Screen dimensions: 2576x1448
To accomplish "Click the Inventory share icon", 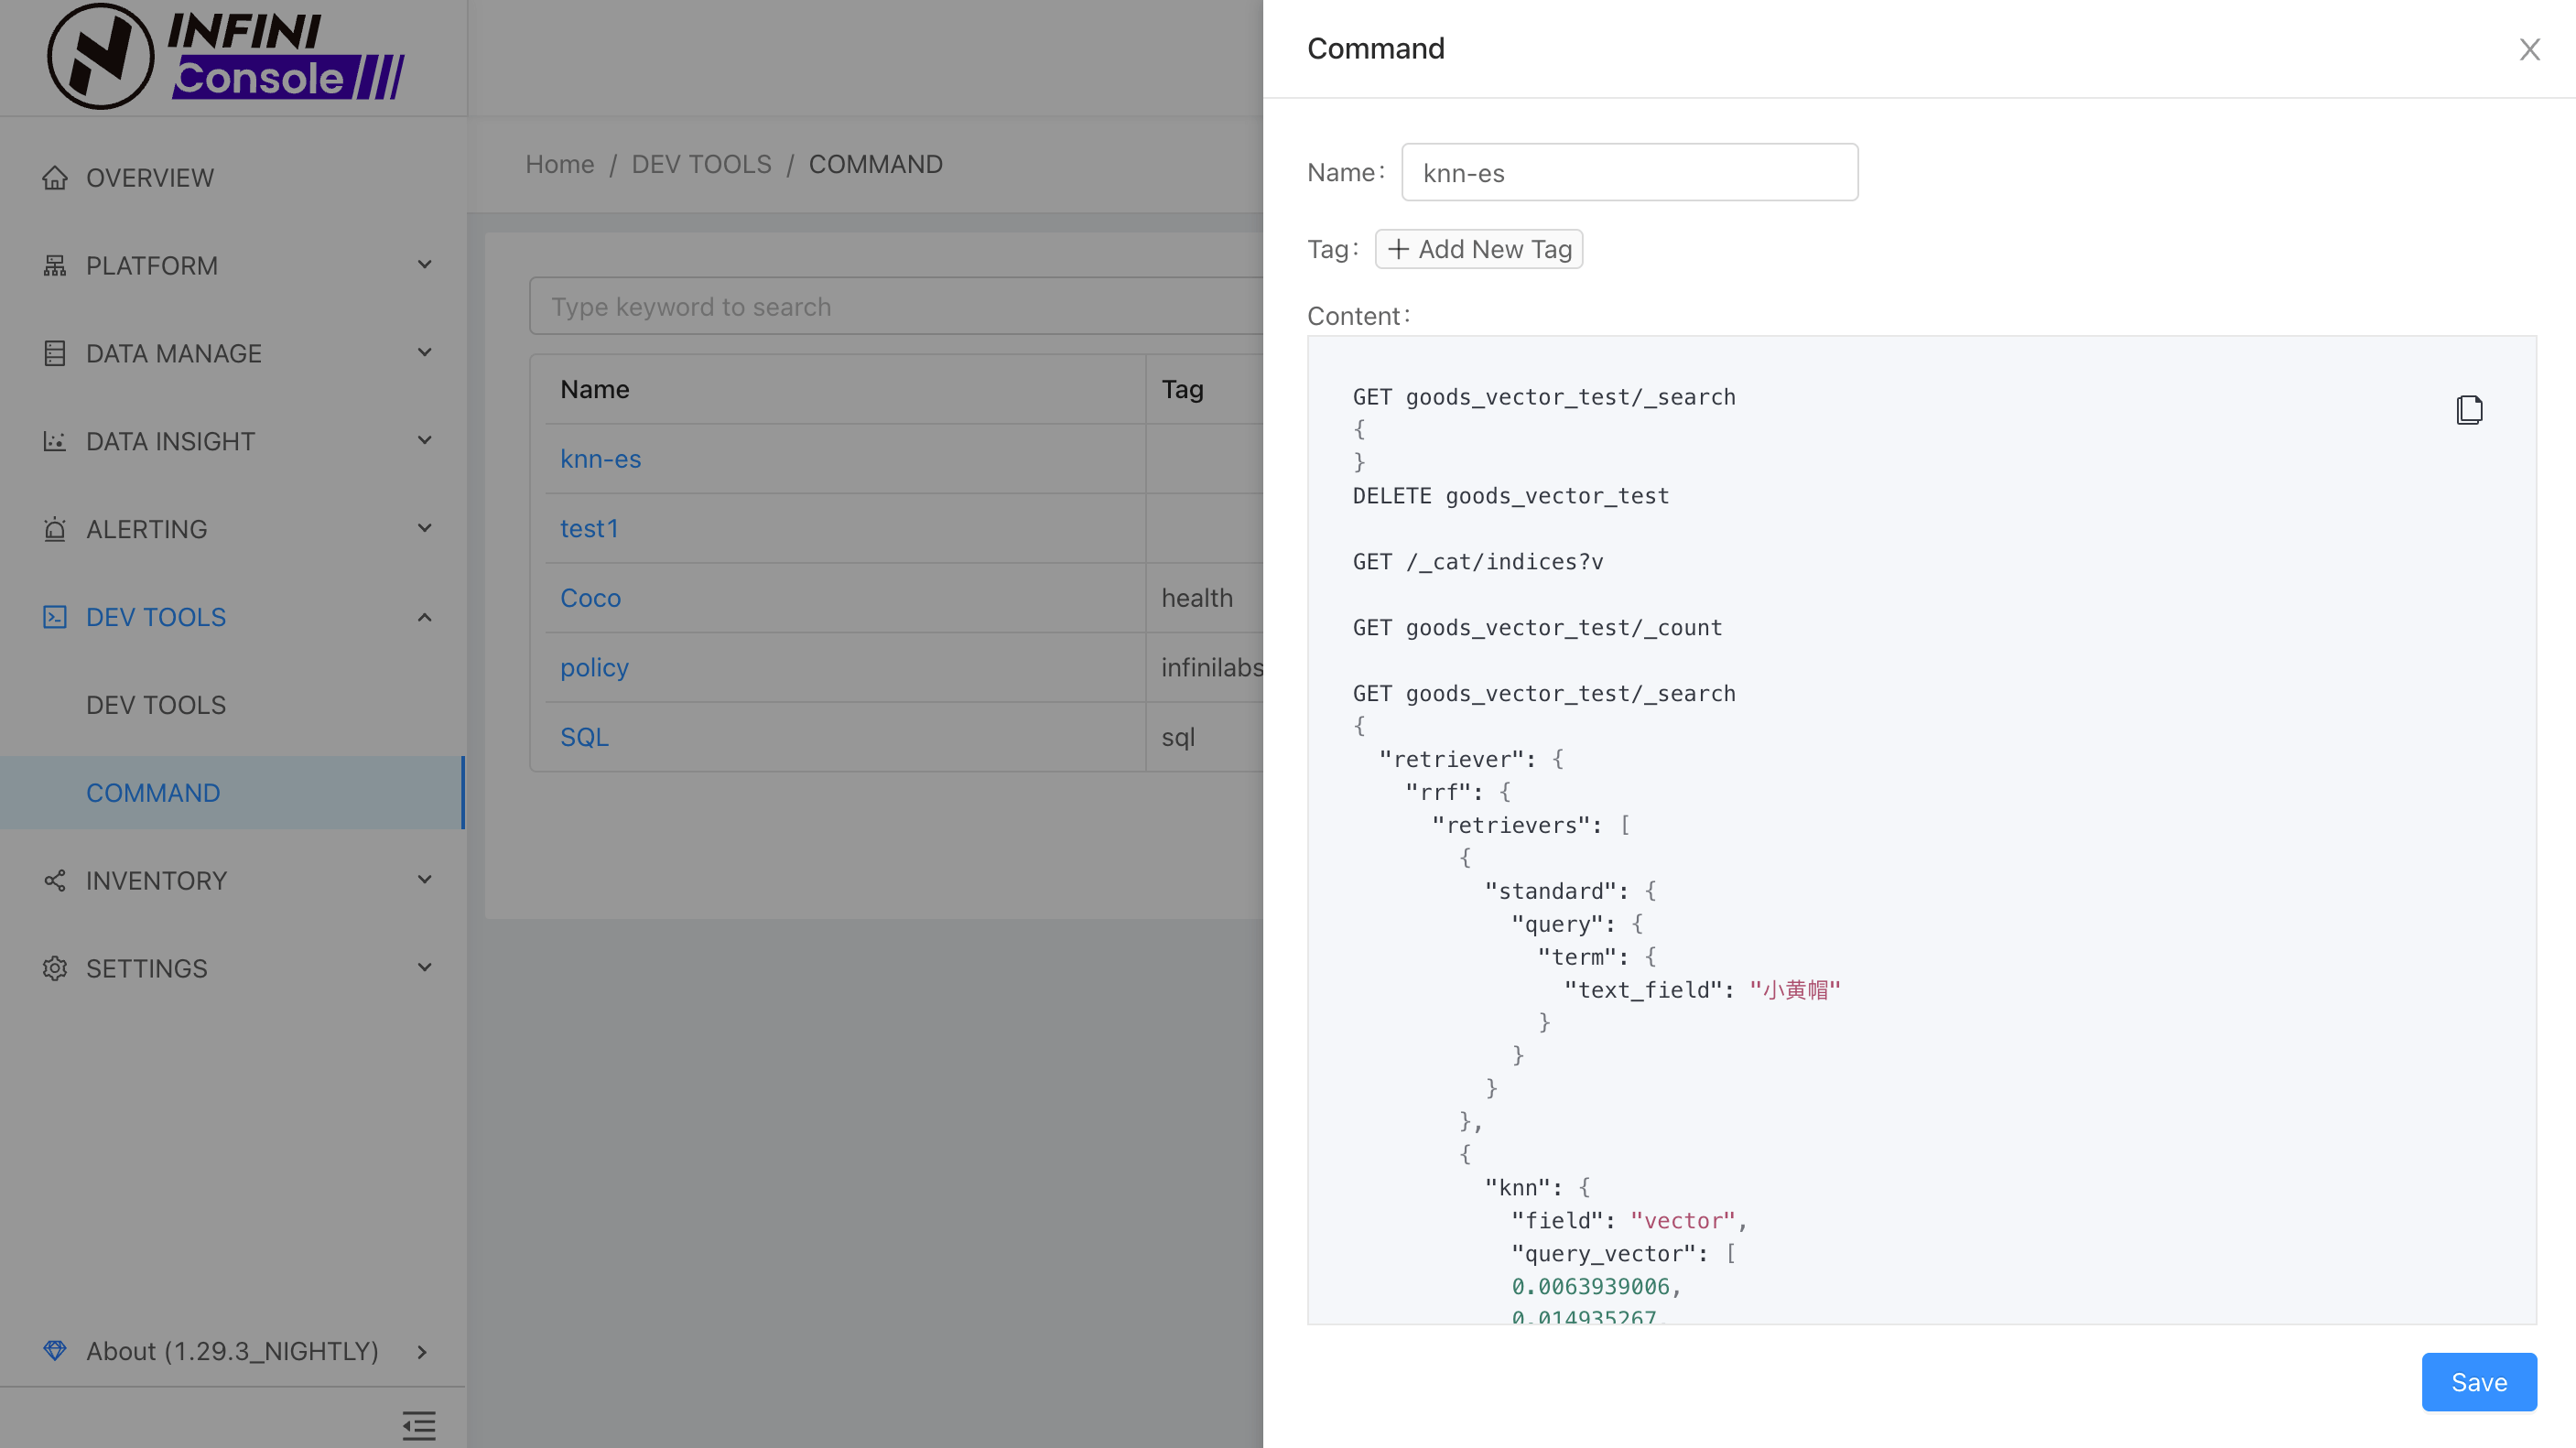I will (55, 881).
